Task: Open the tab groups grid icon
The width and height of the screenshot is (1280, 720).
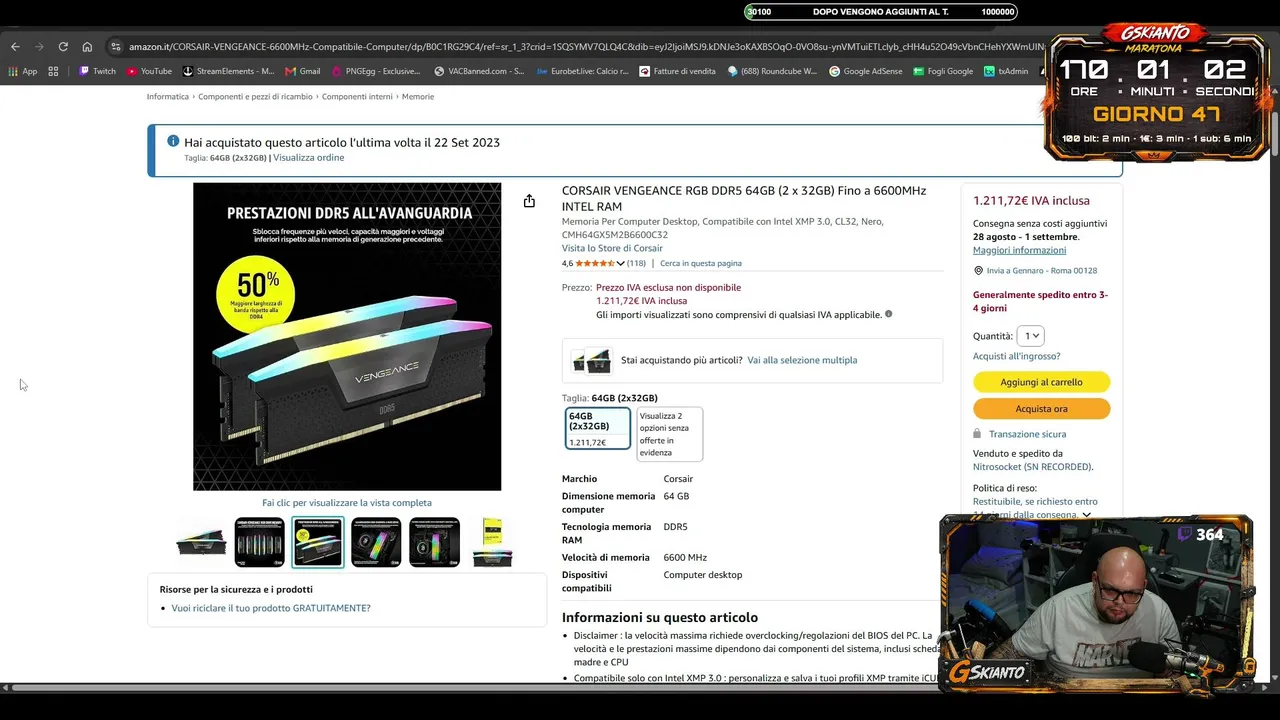Action: (53, 71)
